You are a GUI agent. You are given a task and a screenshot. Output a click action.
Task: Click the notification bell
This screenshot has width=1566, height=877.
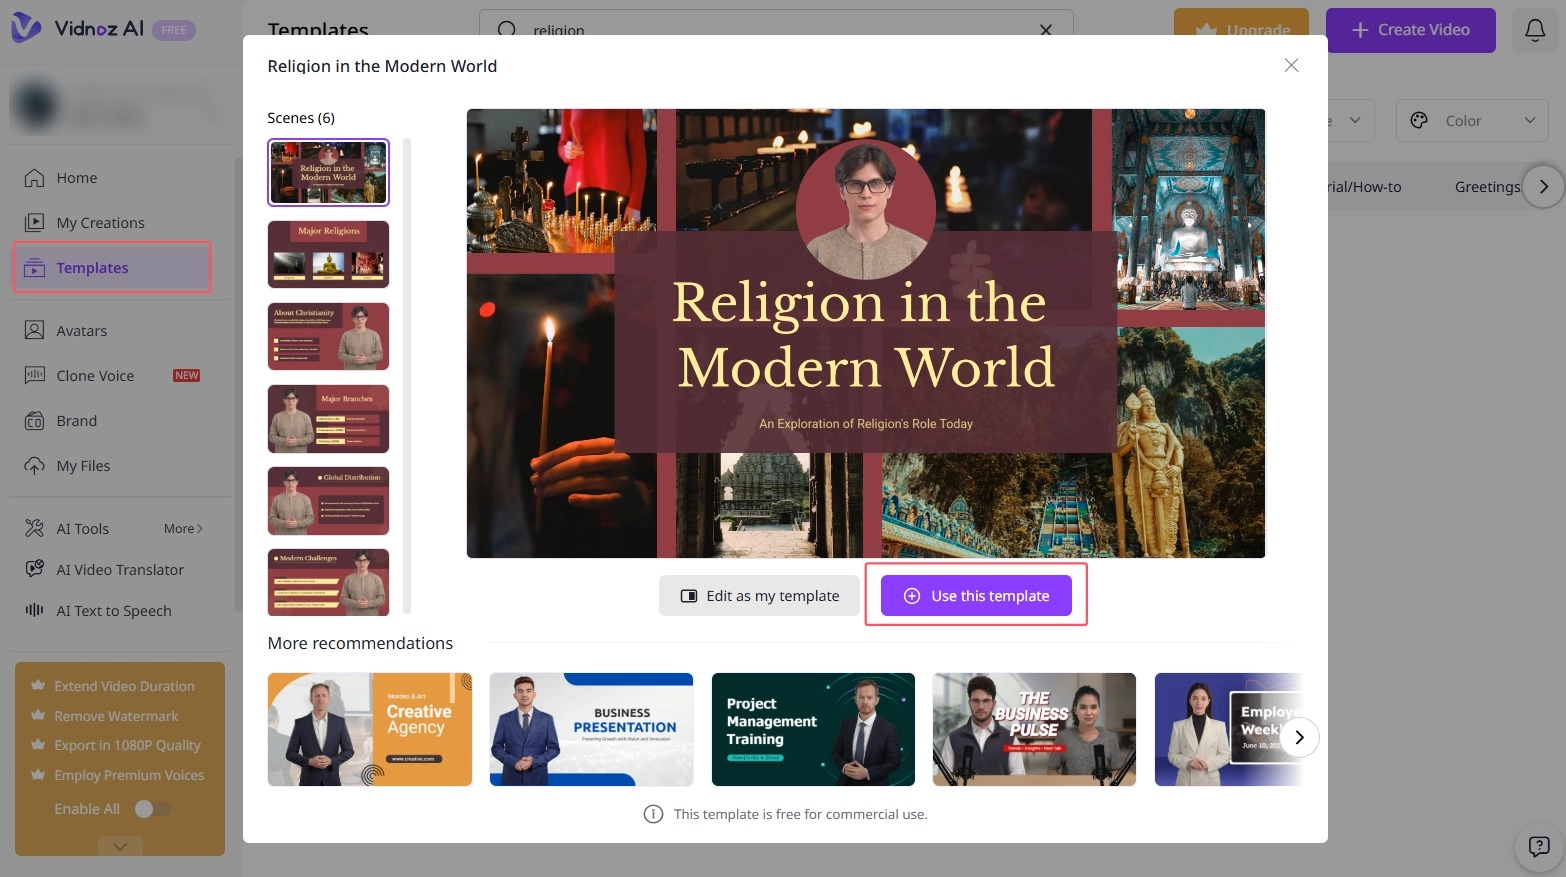click(x=1535, y=30)
